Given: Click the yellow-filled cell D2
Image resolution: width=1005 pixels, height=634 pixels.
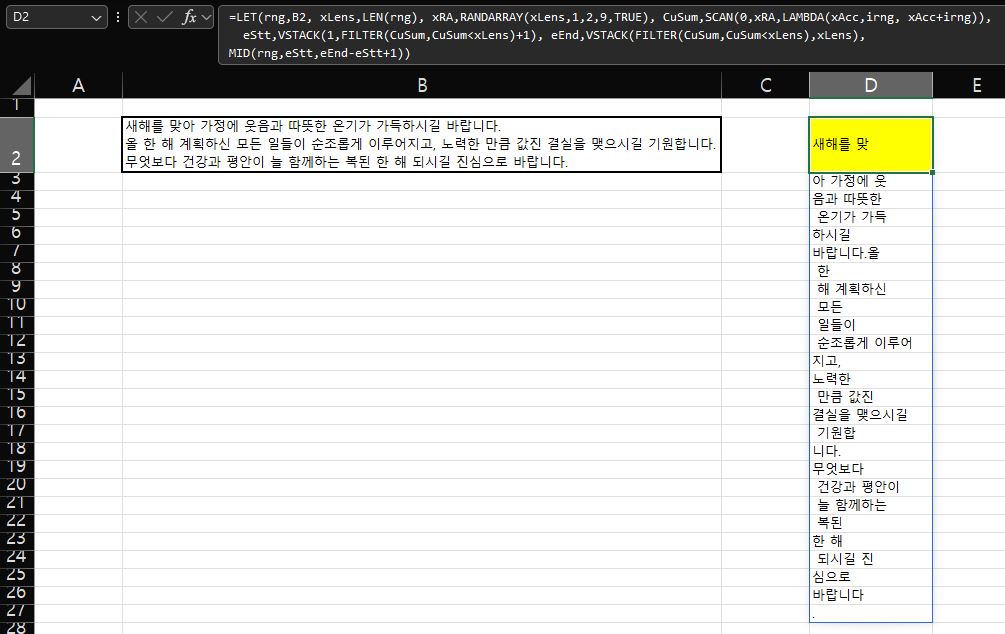Looking at the screenshot, I should [x=870, y=144].
